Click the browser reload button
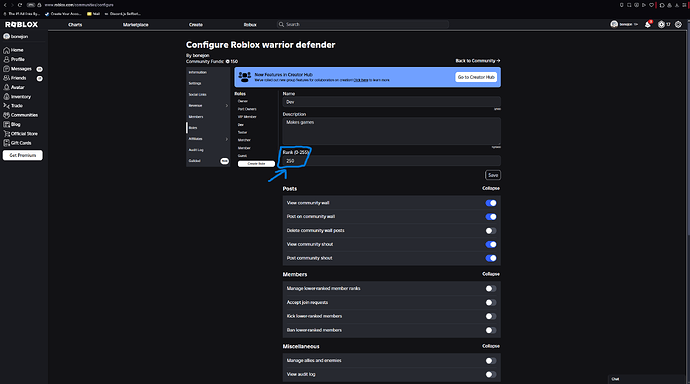The width and height of the screenshot is (690, 384). point(20,5)
